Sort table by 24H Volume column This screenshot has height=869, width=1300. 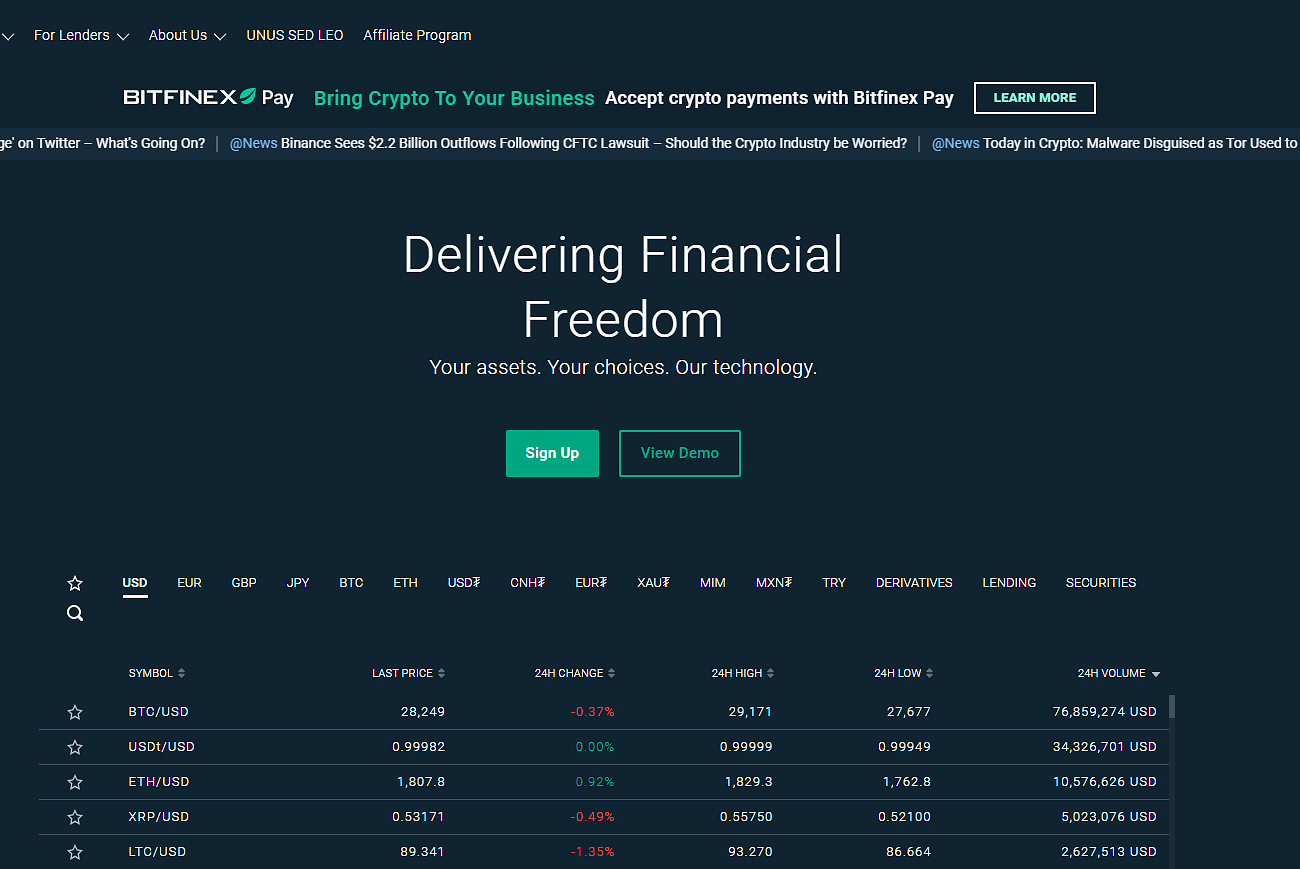[1119, 673]
